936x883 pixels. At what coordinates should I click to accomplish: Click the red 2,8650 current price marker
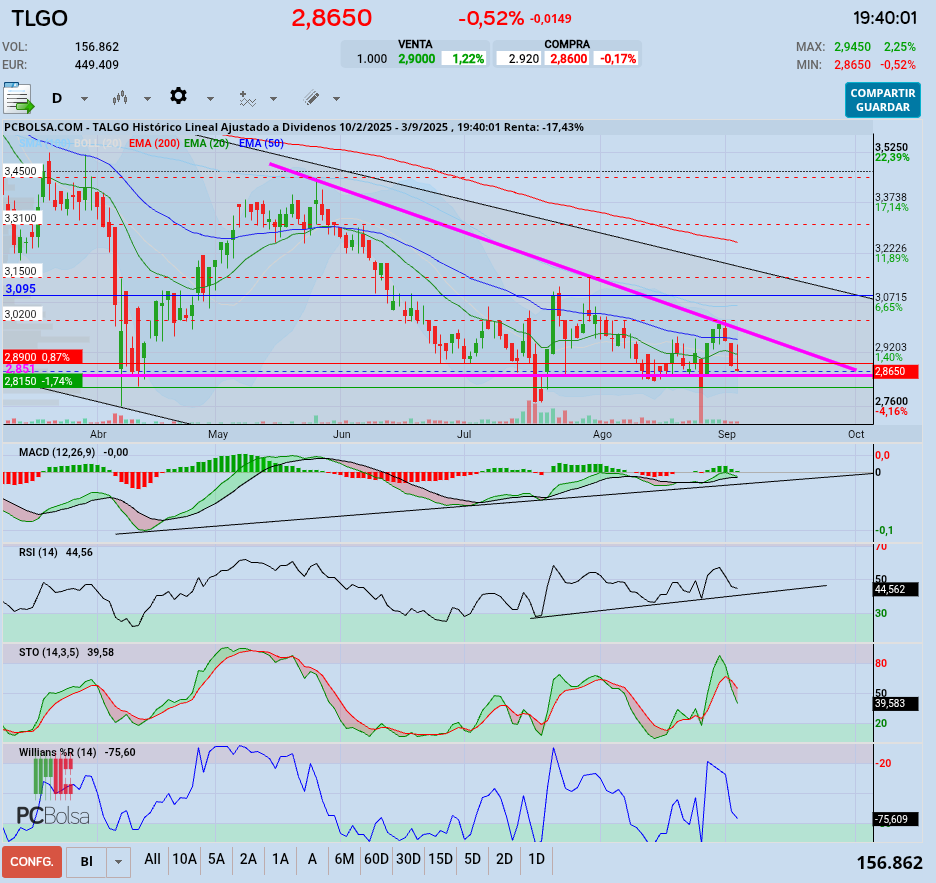[897, 371]
